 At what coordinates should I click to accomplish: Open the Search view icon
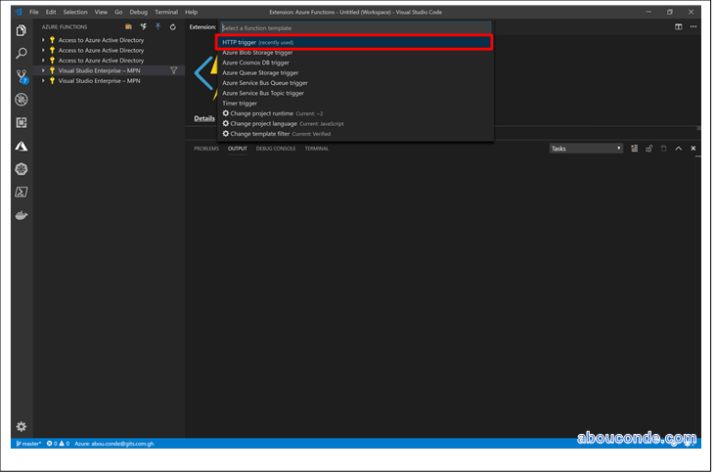(x=21, y=54)
